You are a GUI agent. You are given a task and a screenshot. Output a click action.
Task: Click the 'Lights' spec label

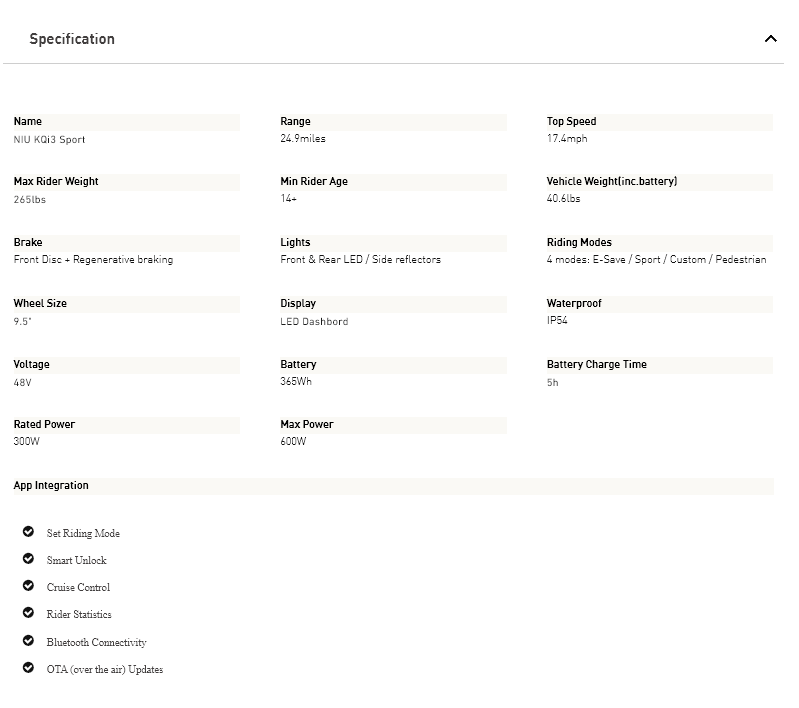(x=296, y=243)
